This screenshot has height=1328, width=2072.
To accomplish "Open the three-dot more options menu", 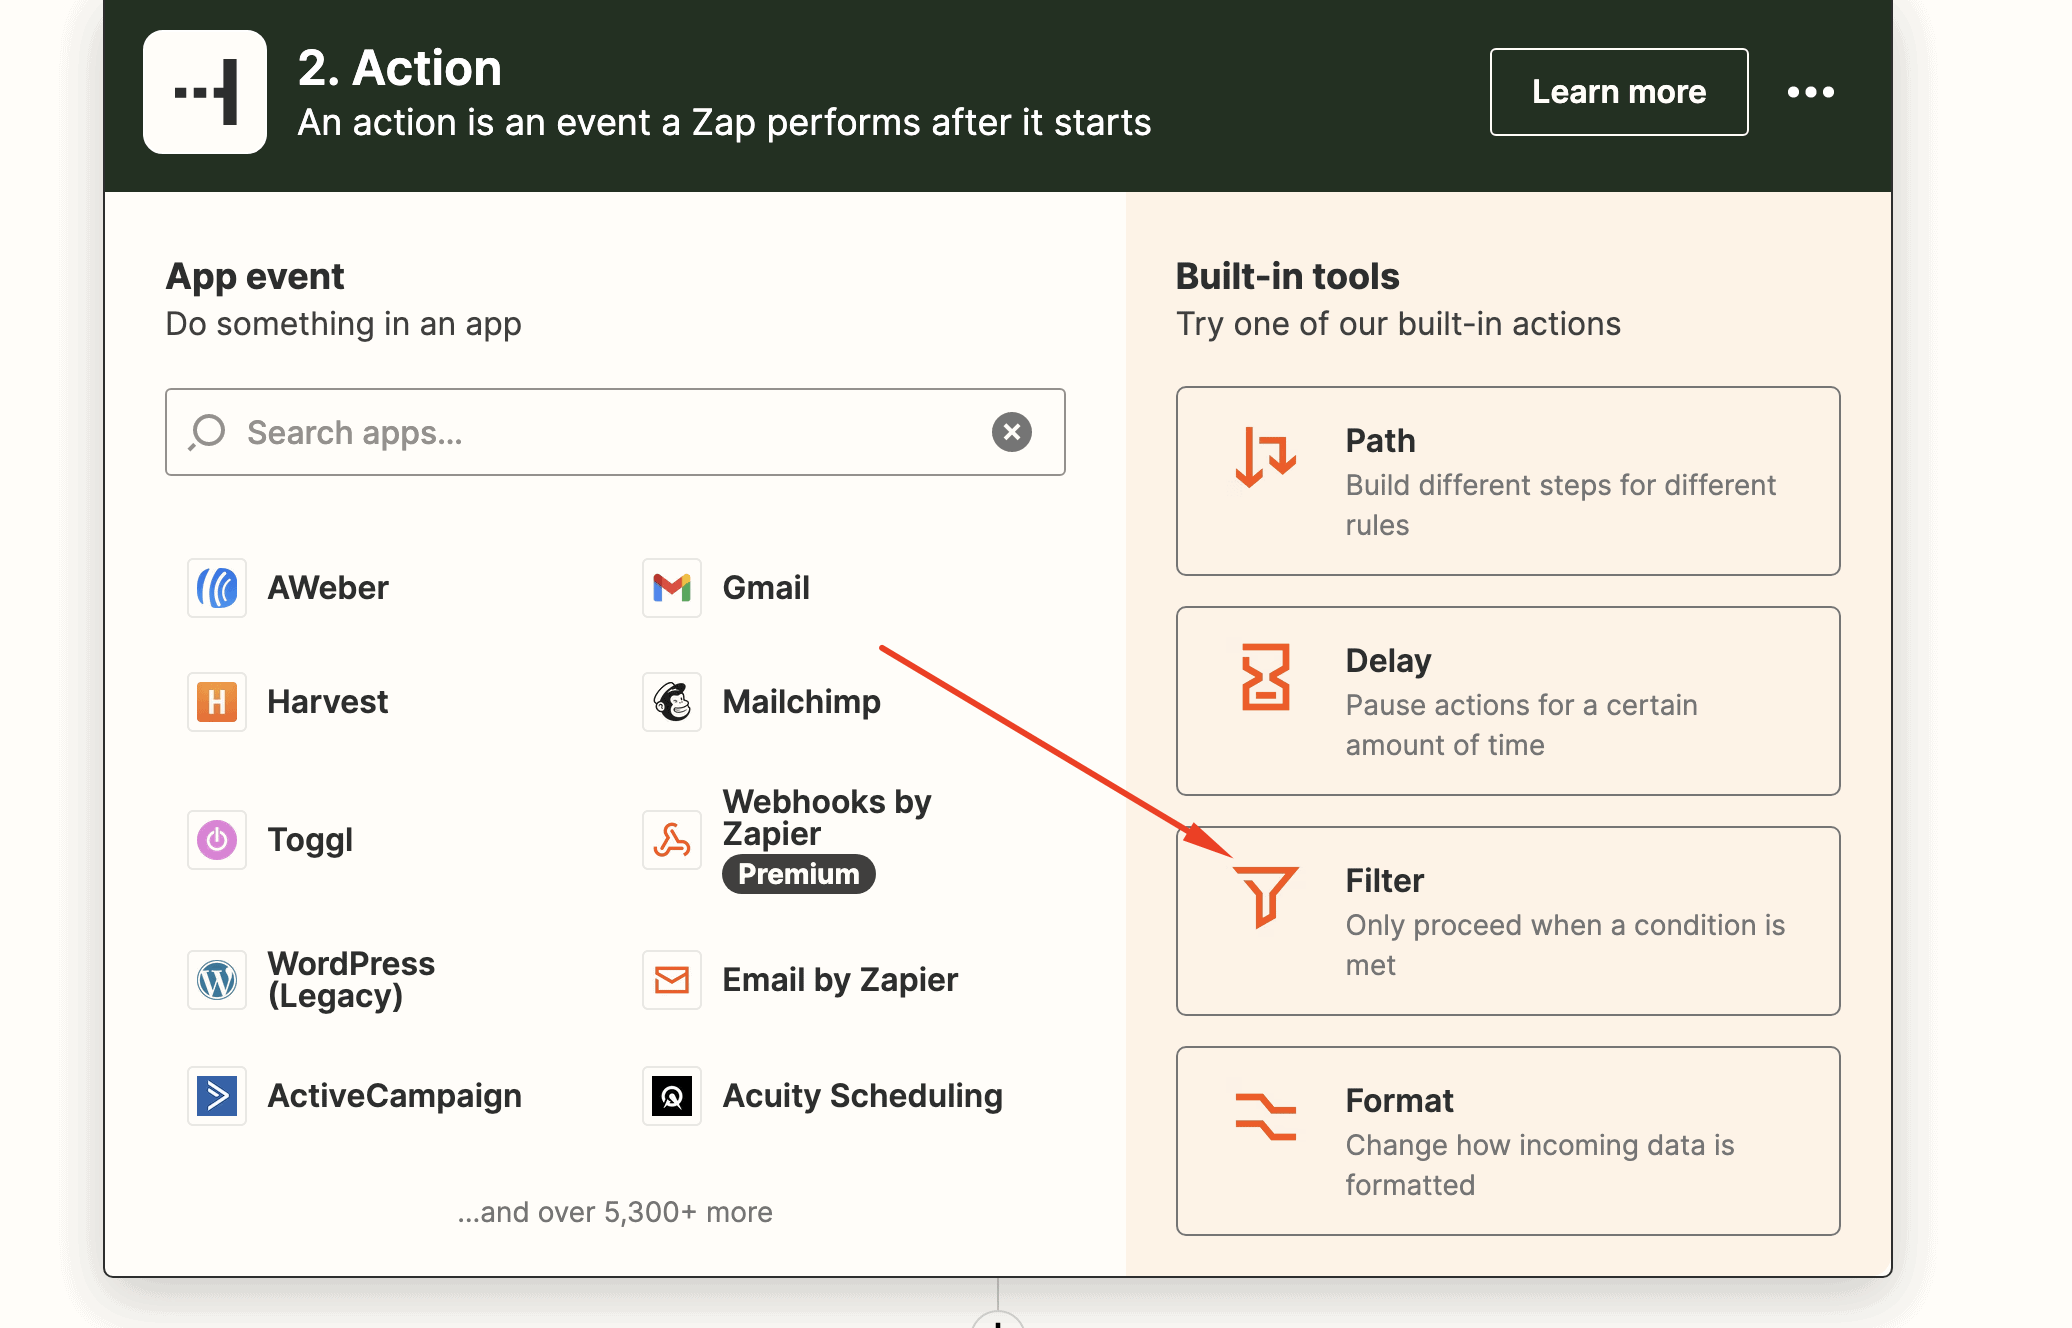I will (x=1811, y=92).
